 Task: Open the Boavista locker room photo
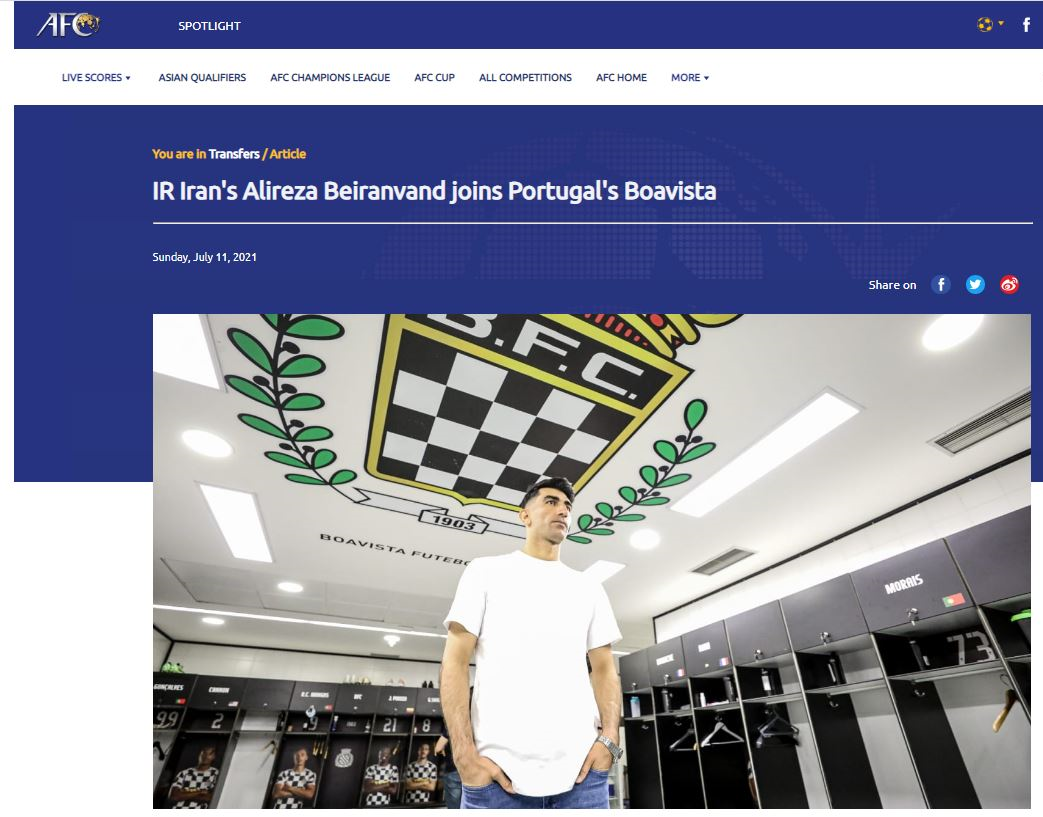click(592, 562)
